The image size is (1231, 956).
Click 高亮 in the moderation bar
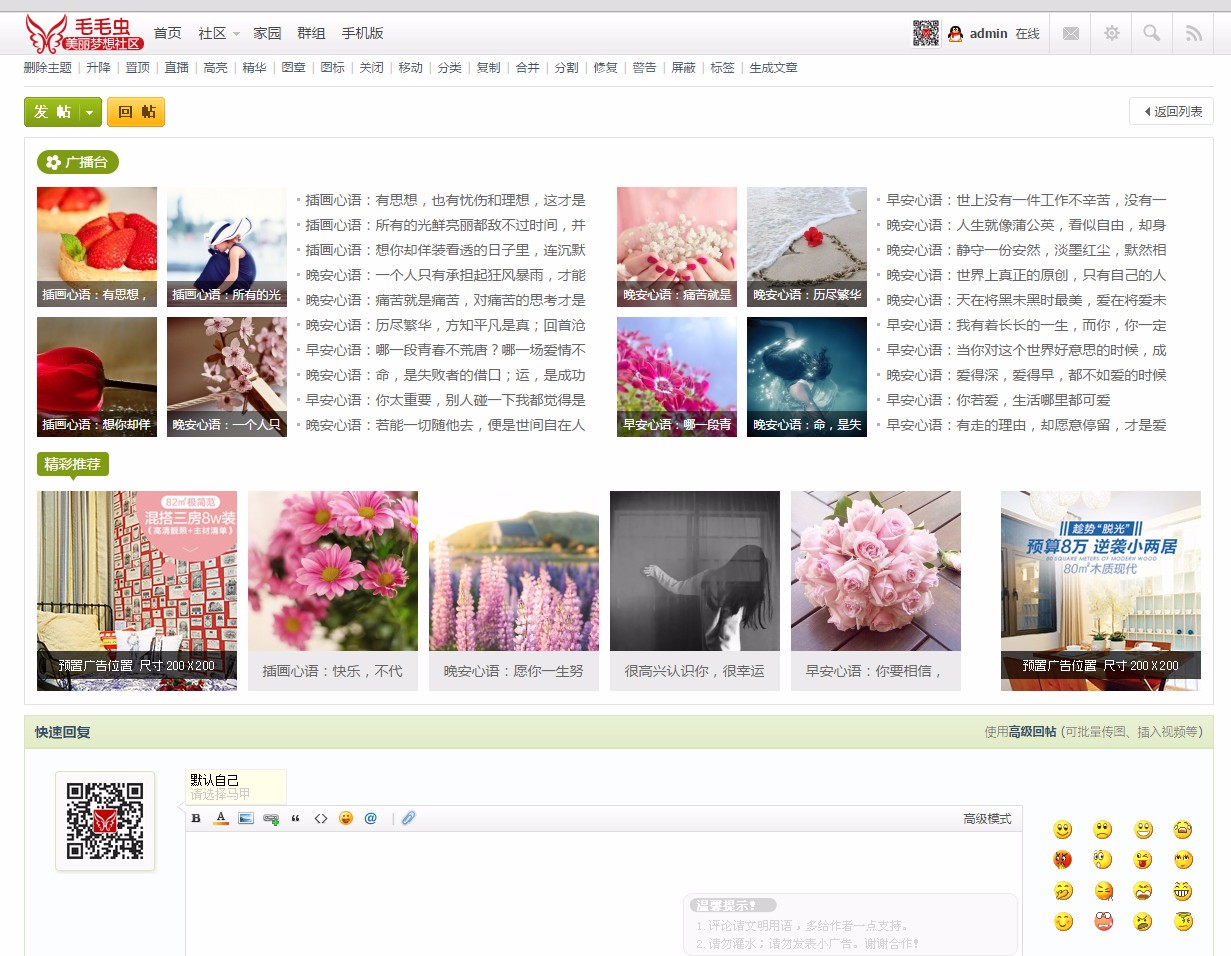pos(216,68)
